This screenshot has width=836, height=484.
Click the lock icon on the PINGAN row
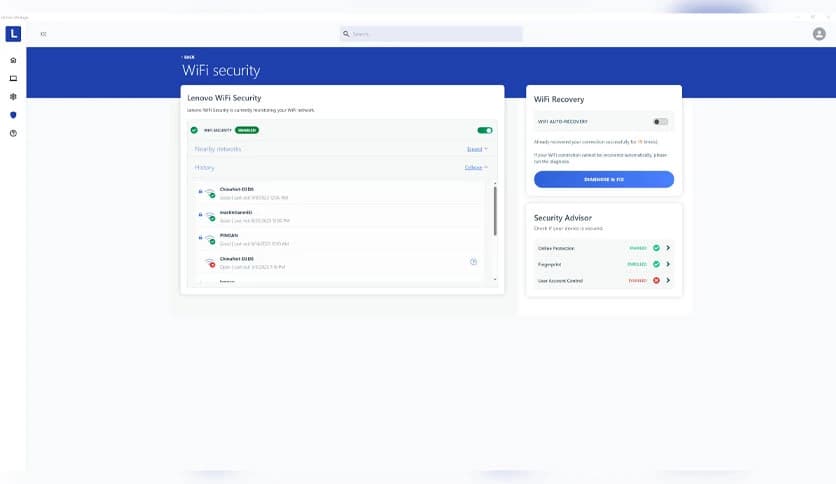pos(200,237)
